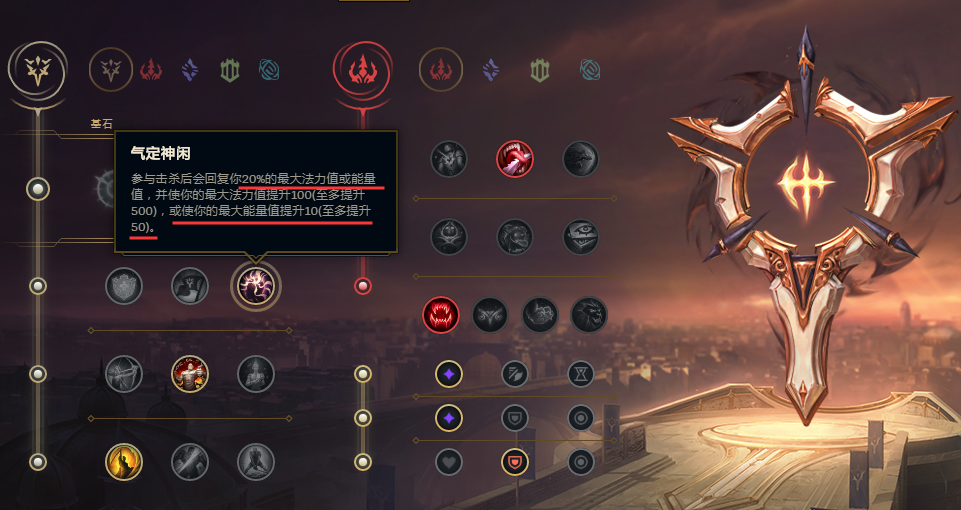Select the Attack Speed stat shard
Screen dimensions: 961x510
pos(515,374)
